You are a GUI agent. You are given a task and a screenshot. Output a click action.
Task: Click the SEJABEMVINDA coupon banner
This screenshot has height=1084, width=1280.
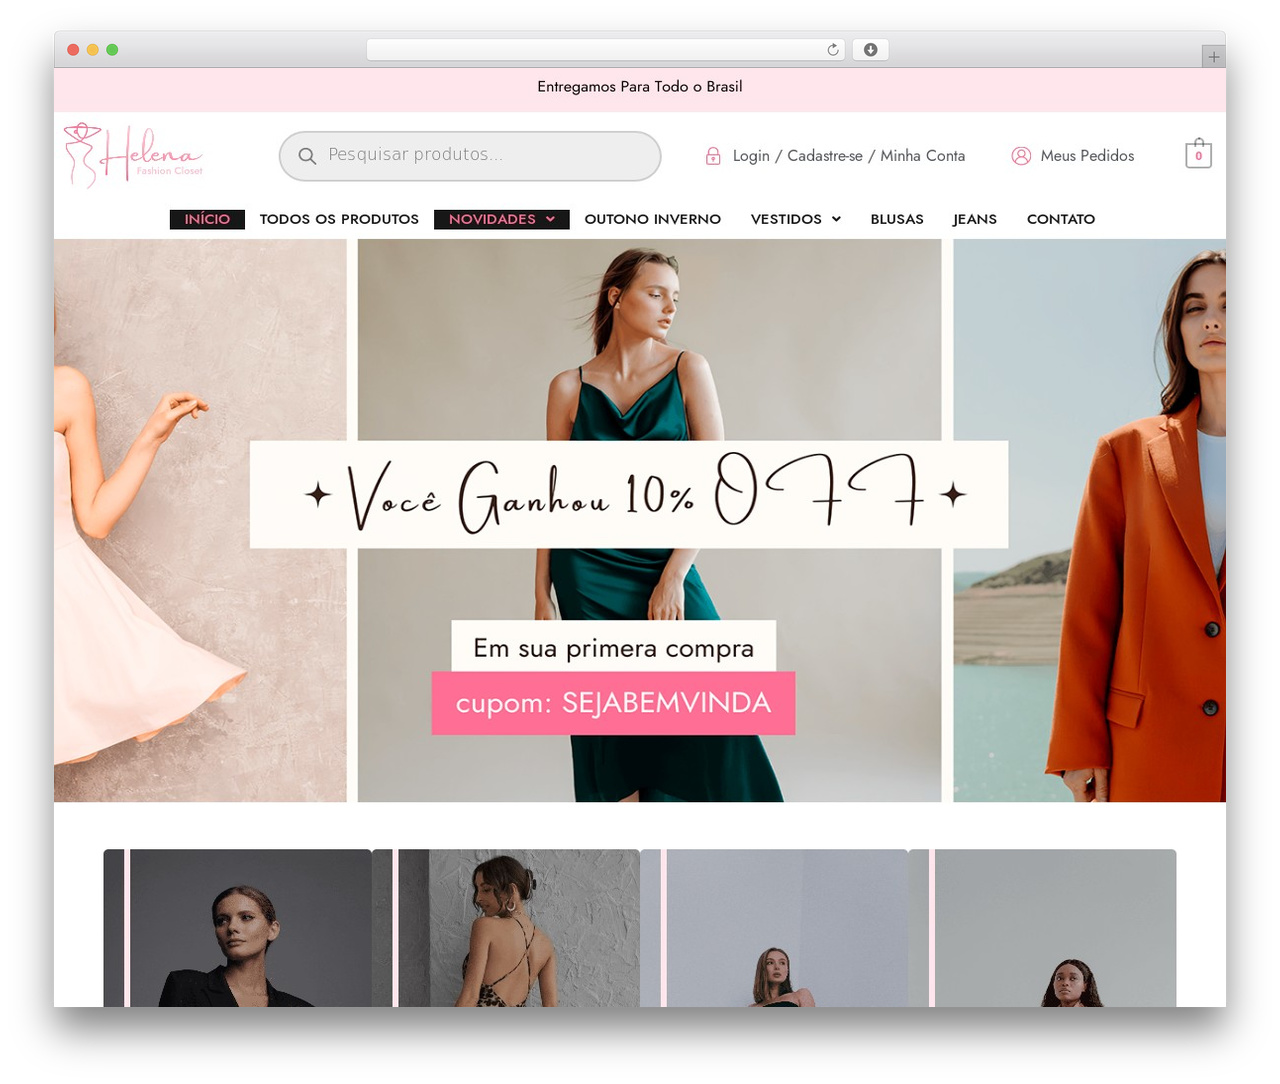point(614,703)
